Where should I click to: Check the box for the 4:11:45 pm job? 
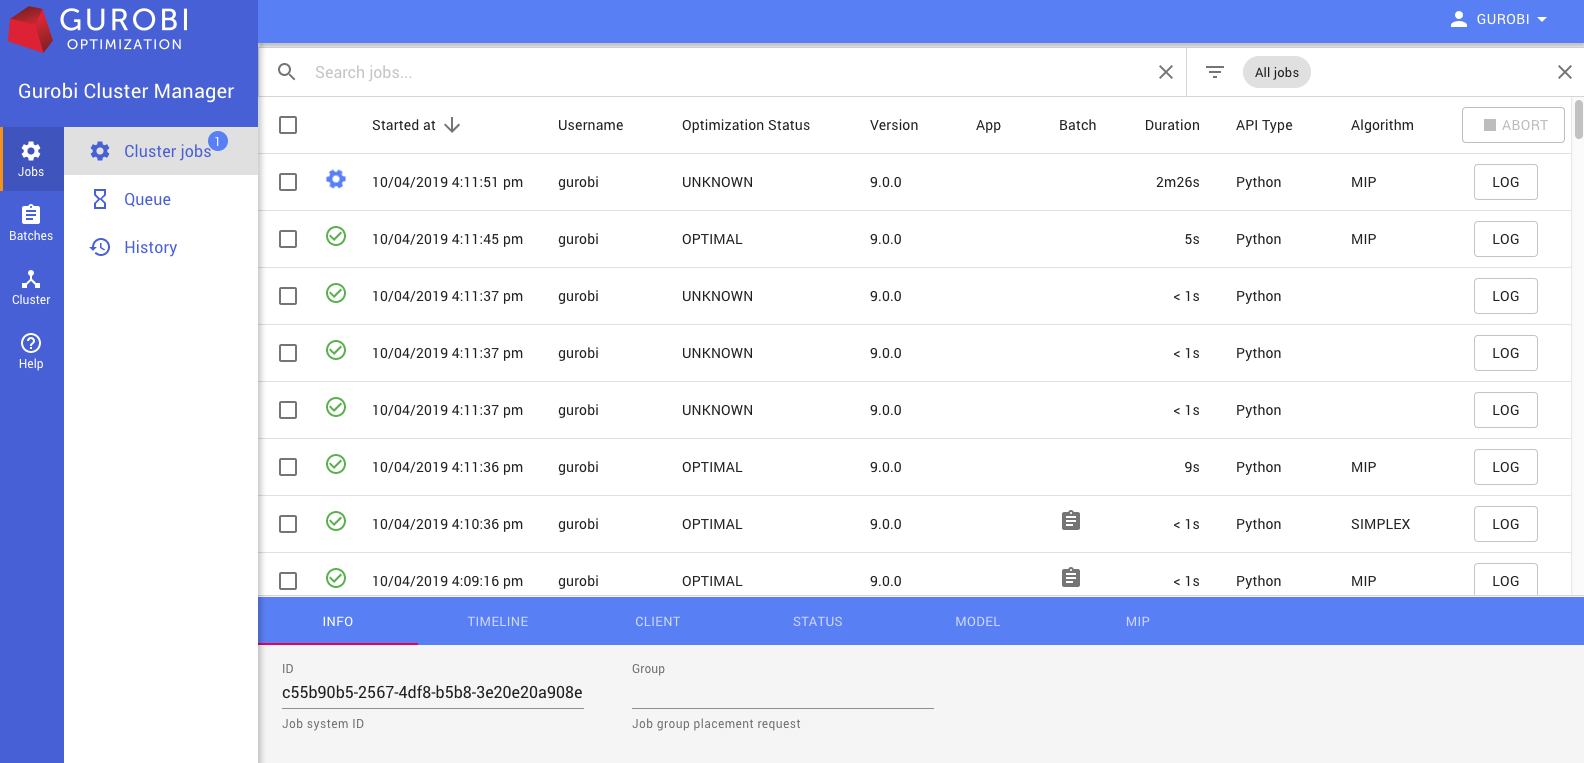[288, 239]
